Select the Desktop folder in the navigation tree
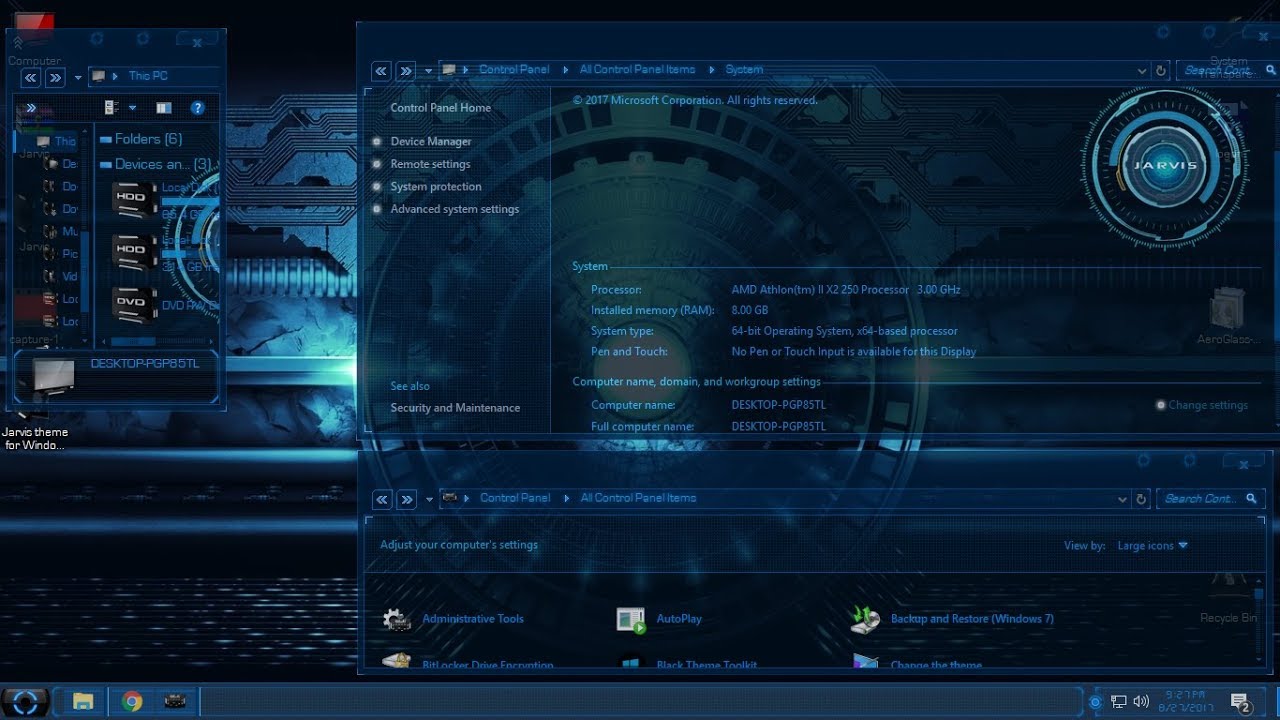This screenshot has width=1280, height=720. click(62, 164)
